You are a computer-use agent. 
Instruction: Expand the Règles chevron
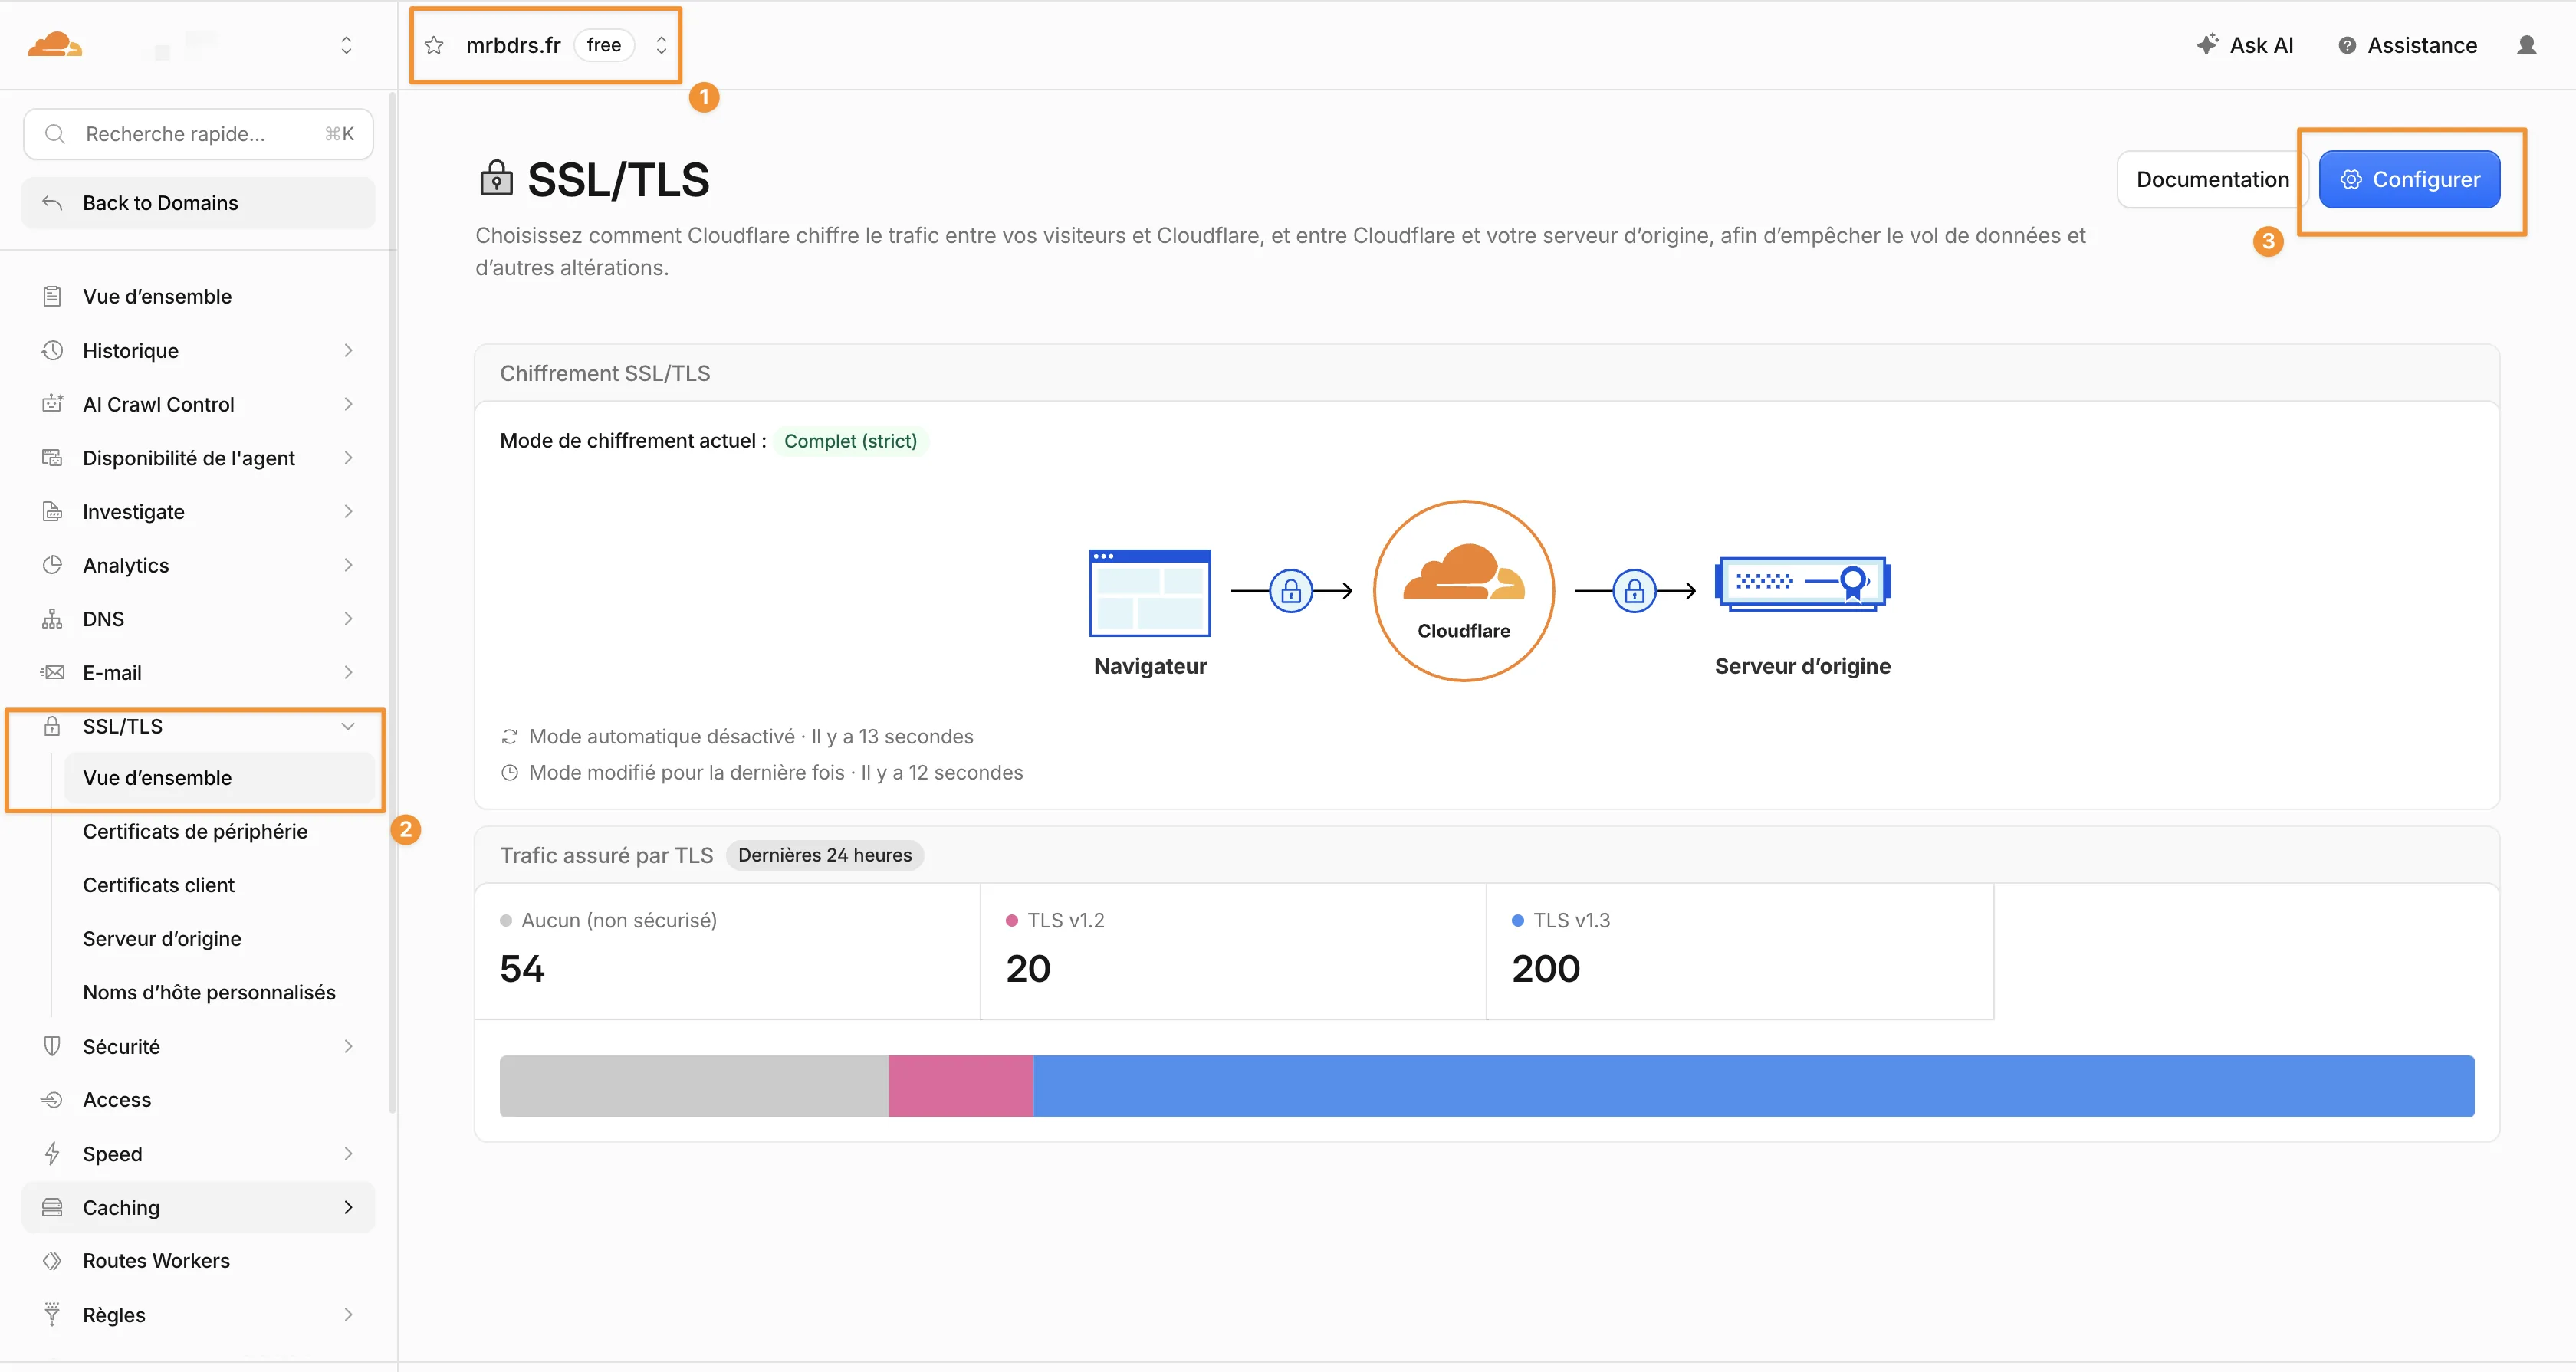point(348,1315)
